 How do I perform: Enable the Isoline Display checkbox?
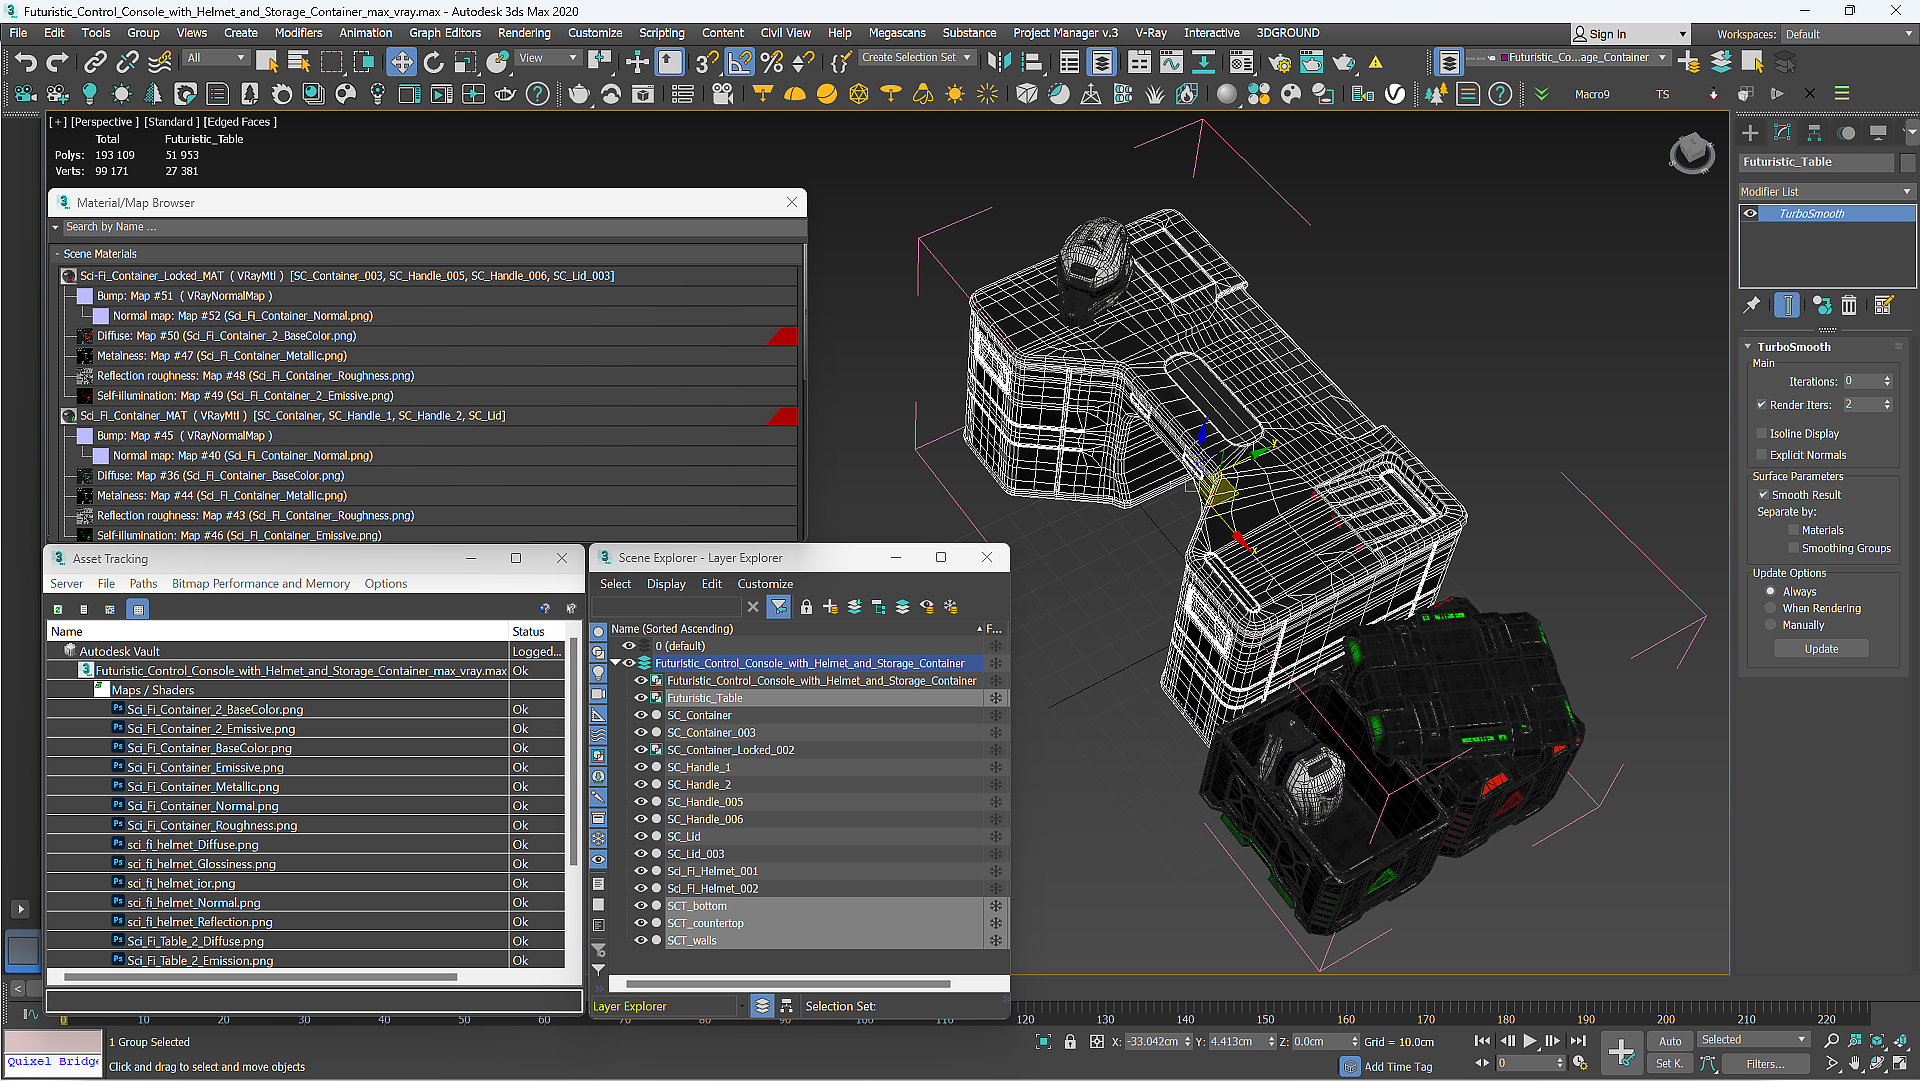point(1761,434)
